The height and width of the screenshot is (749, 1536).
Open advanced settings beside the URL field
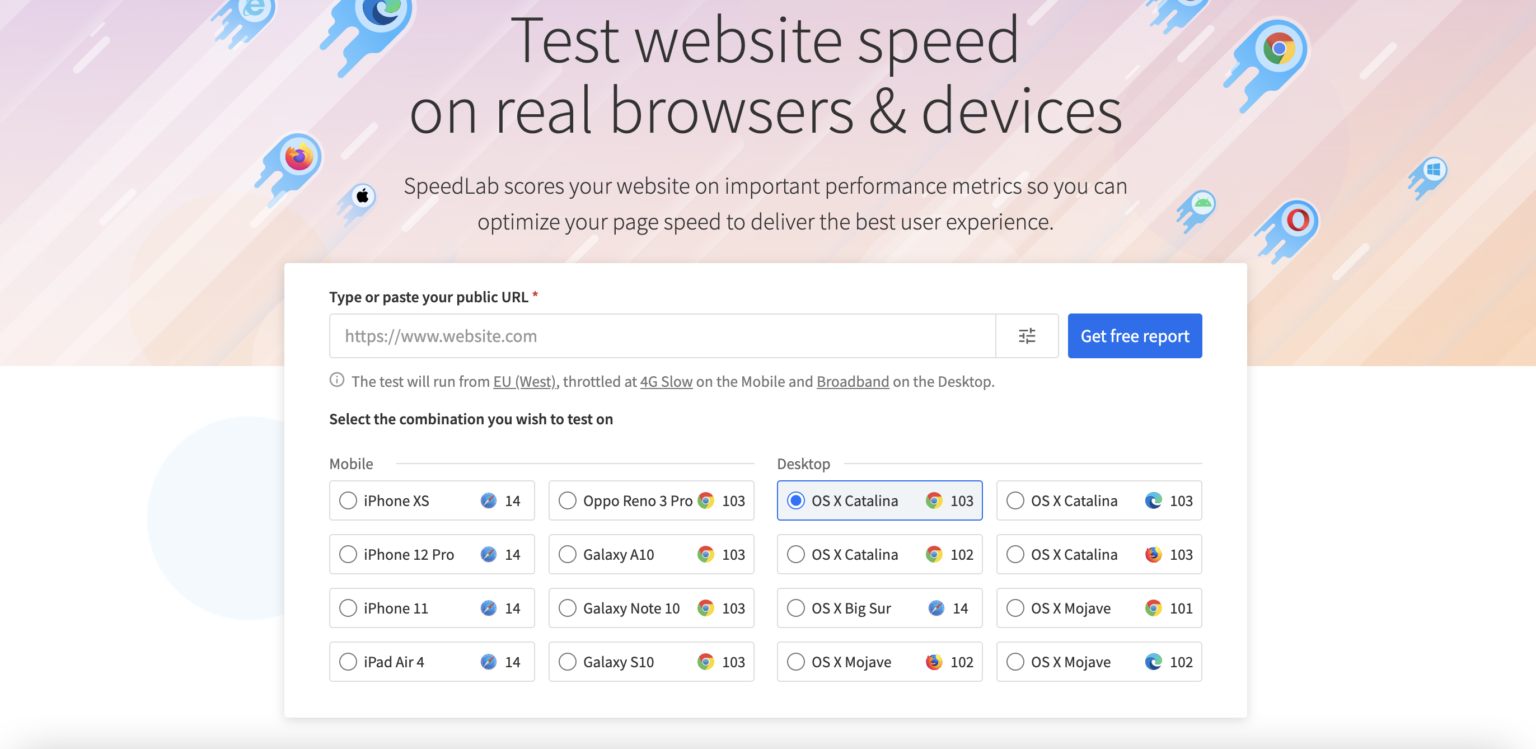point(1027,336)
